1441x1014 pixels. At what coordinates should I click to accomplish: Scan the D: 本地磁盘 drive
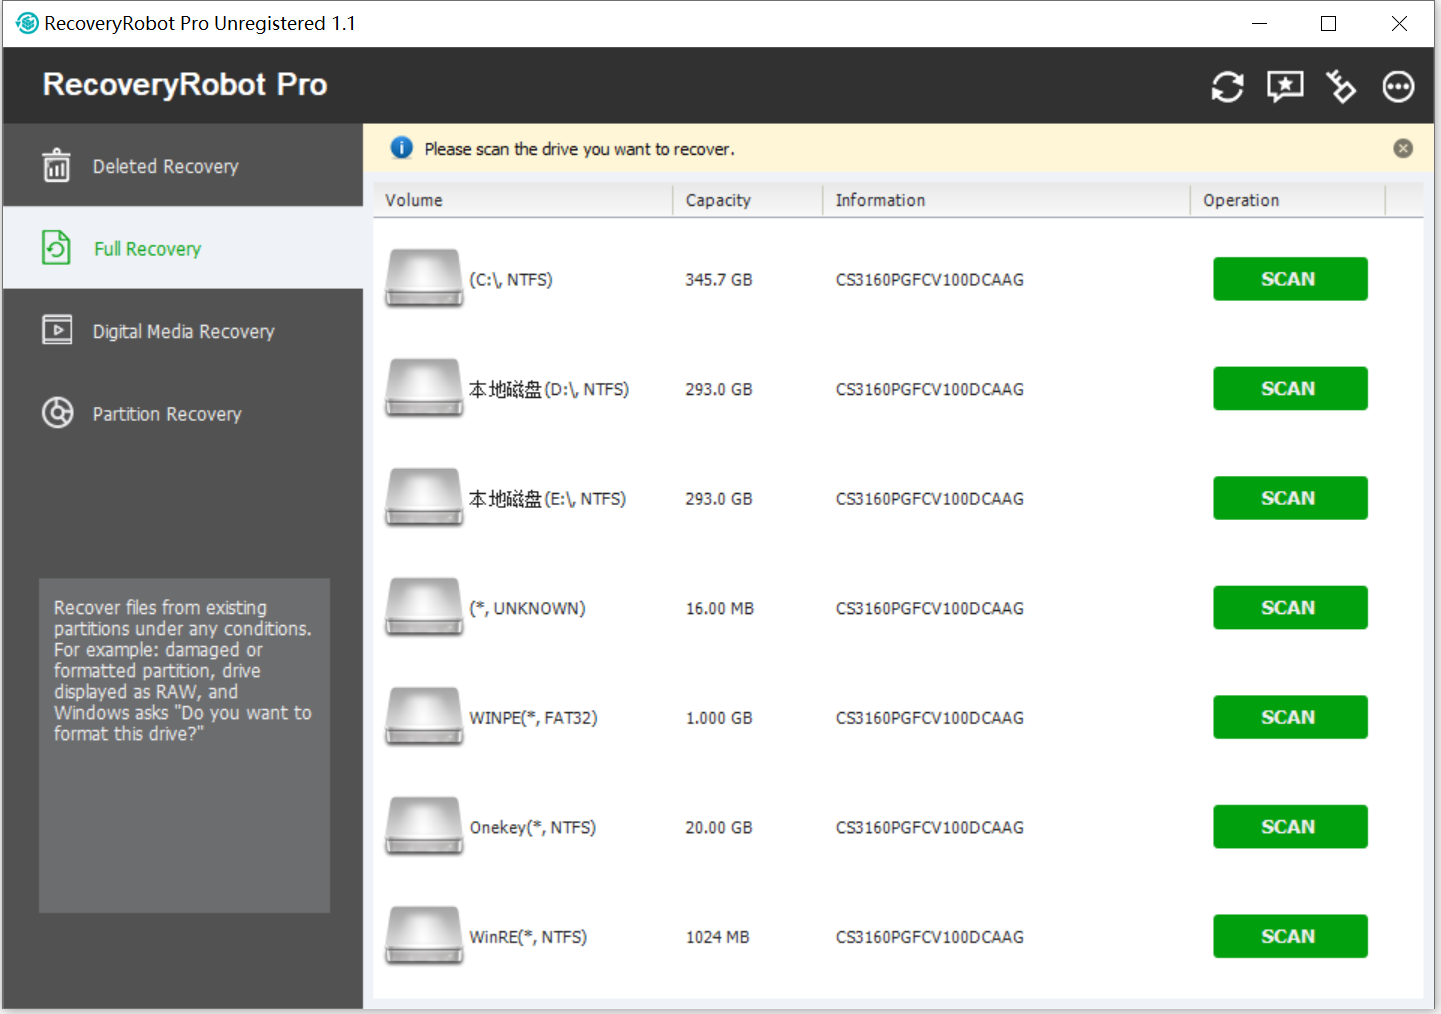1290,388
